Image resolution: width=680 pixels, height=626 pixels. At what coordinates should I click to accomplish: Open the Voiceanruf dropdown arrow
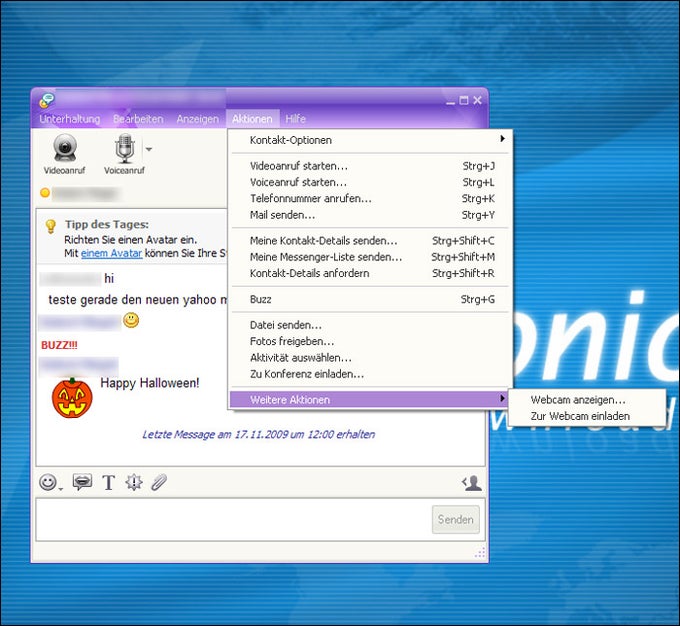(149, 149)
